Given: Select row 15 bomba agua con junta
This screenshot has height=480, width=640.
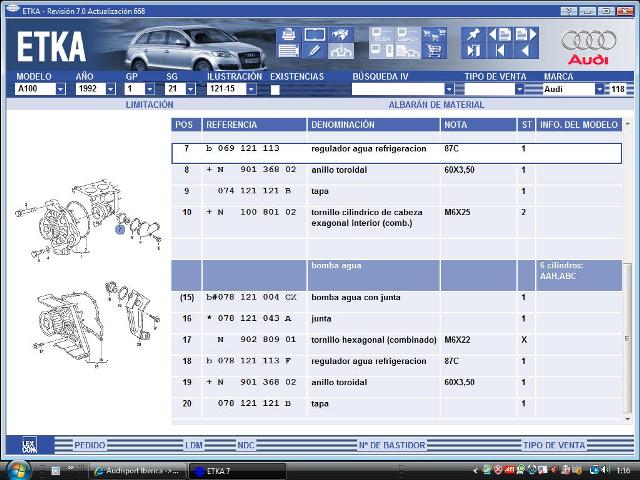Looking at the screenshot, I should 396,302.
